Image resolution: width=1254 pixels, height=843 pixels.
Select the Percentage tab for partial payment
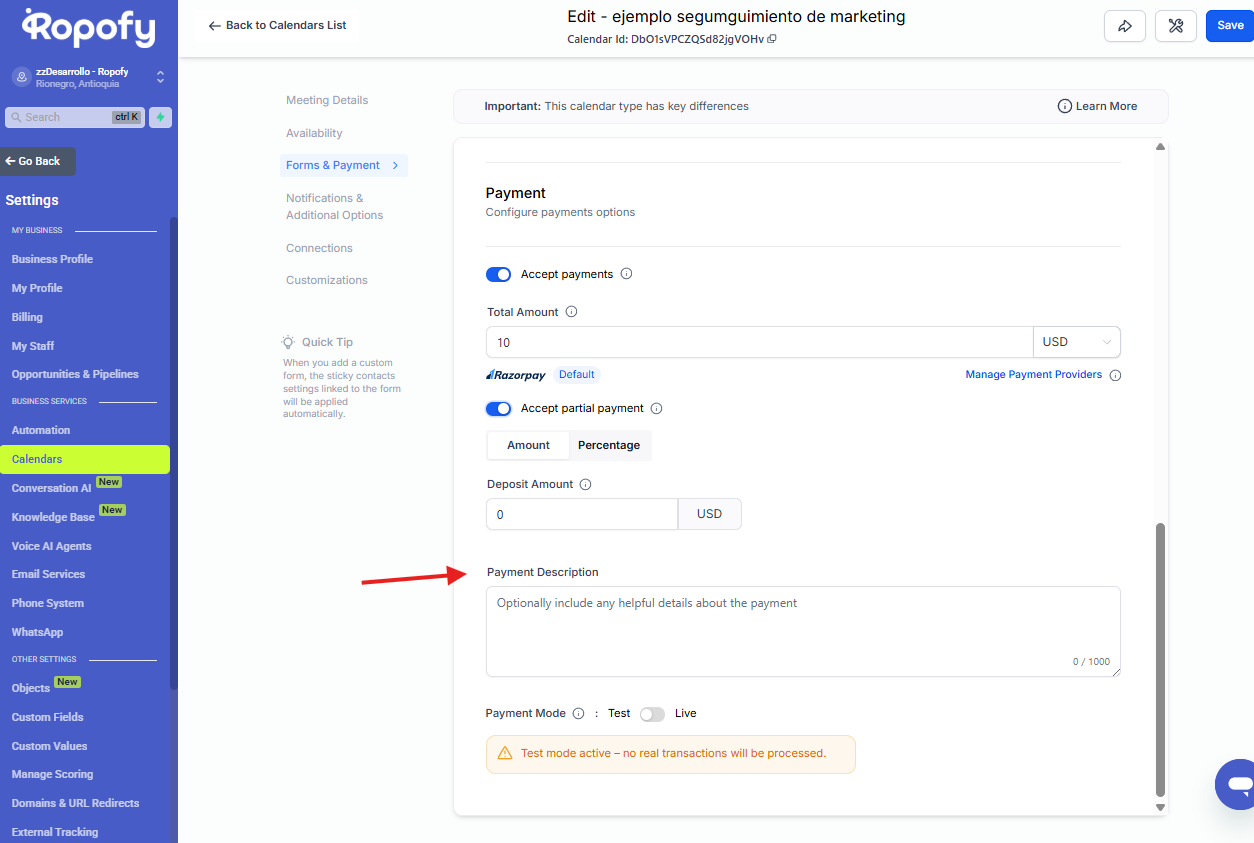click(x=609, y=445)
